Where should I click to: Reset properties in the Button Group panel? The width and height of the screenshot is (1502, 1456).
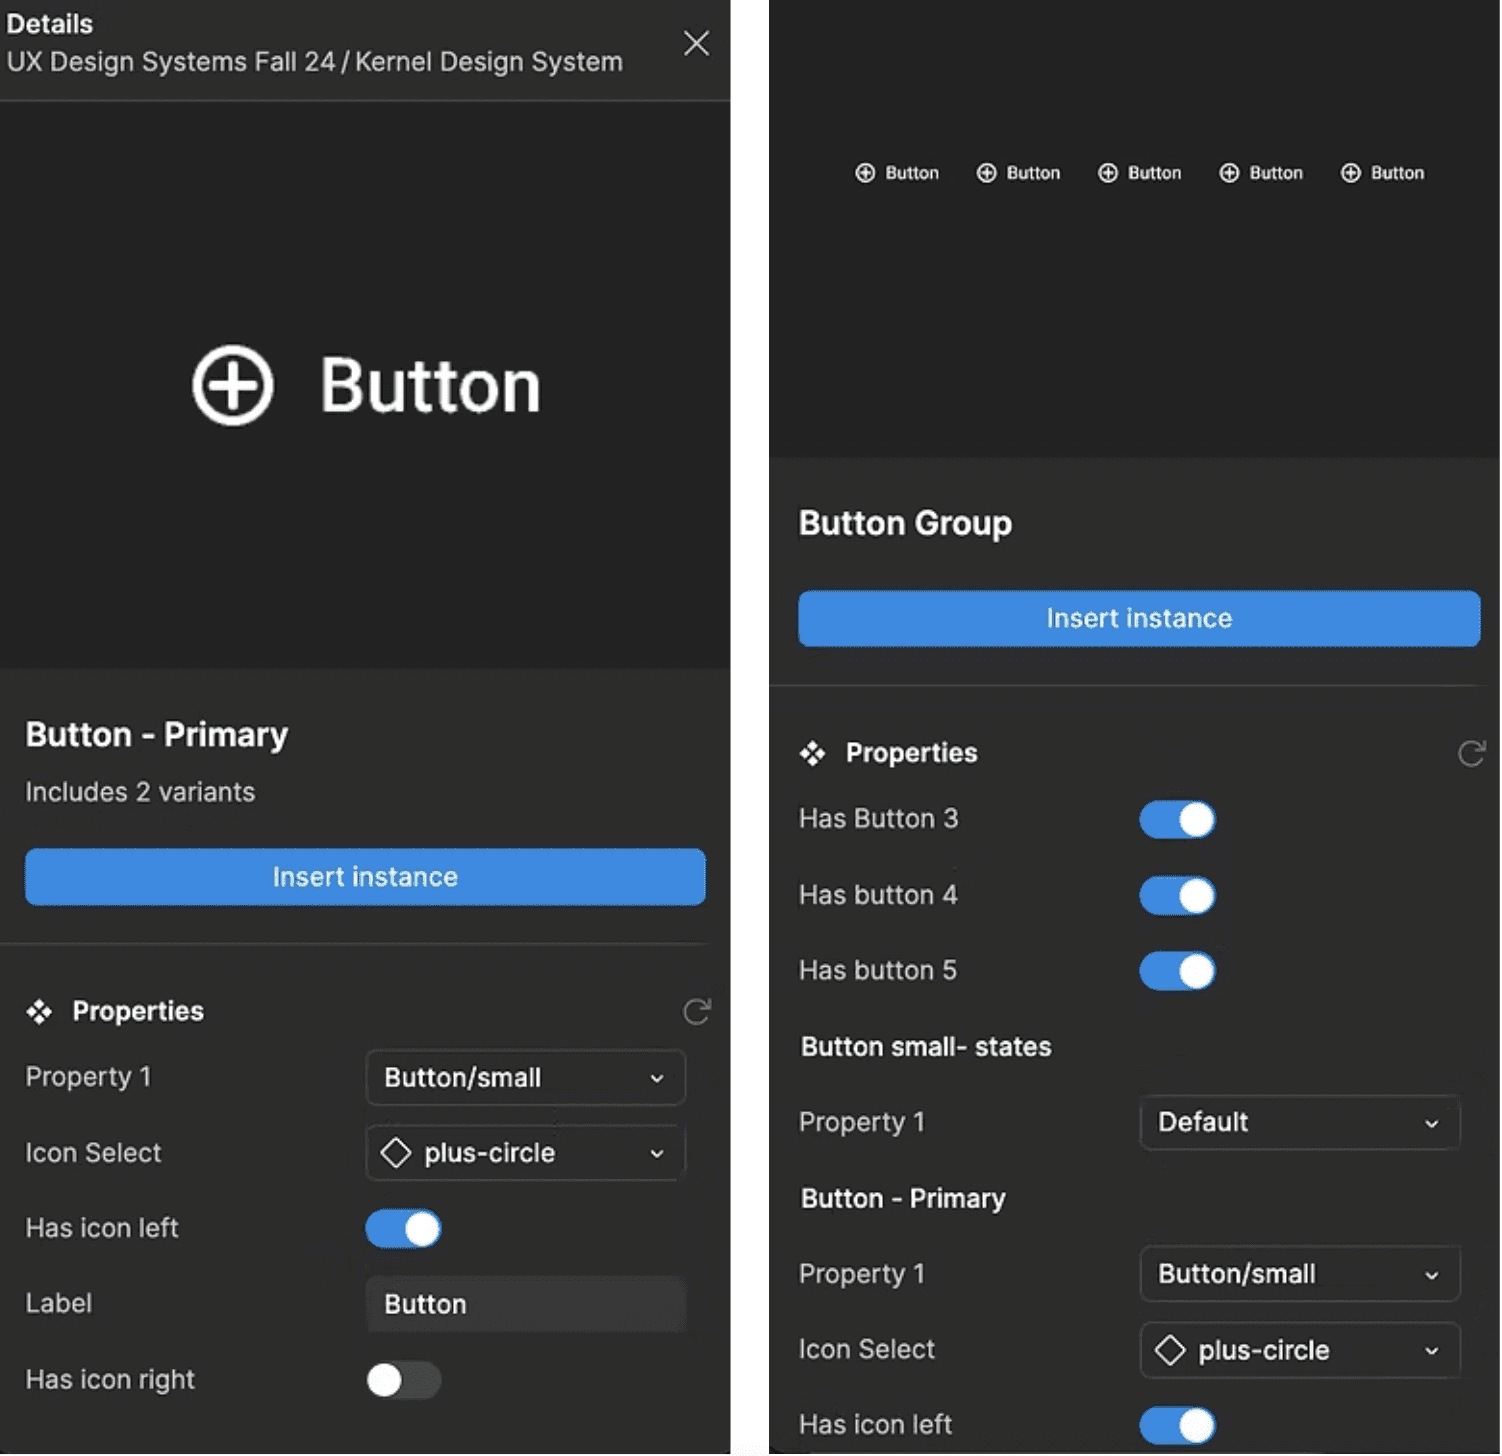1471,753
